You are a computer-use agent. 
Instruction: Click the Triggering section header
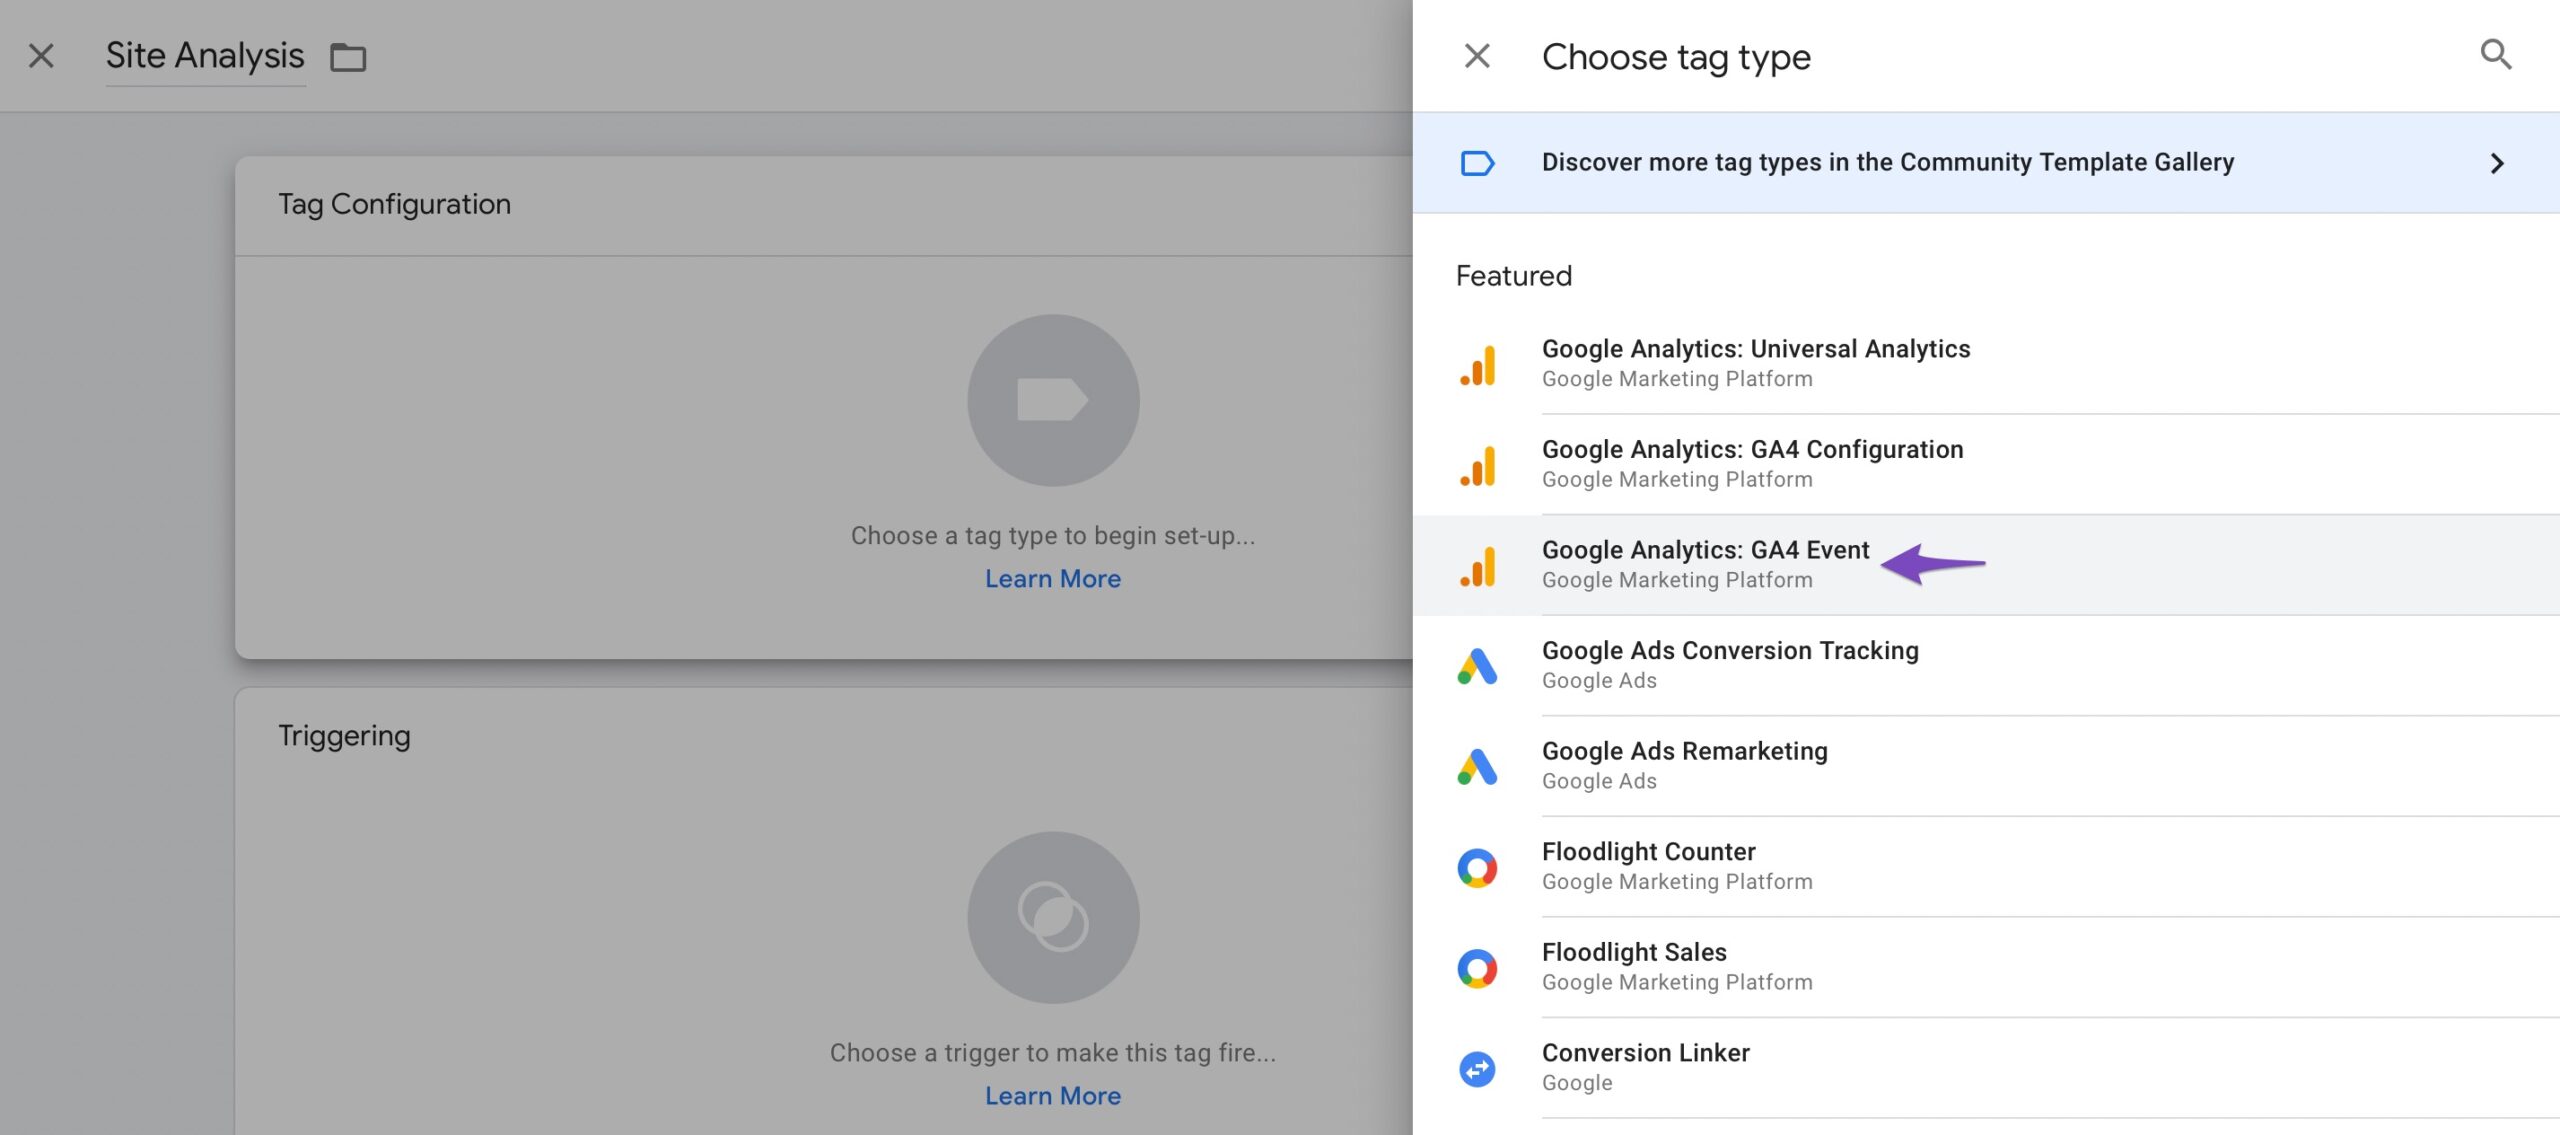[x=344, y=736]
